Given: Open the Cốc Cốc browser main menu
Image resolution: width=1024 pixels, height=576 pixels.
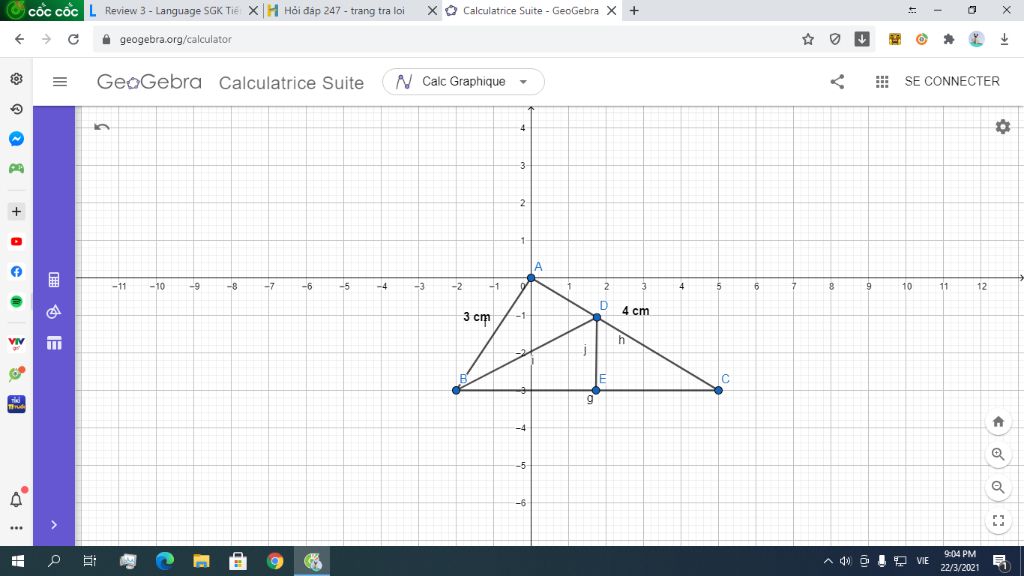Looking at the screenshot, I should click(42, 10).
